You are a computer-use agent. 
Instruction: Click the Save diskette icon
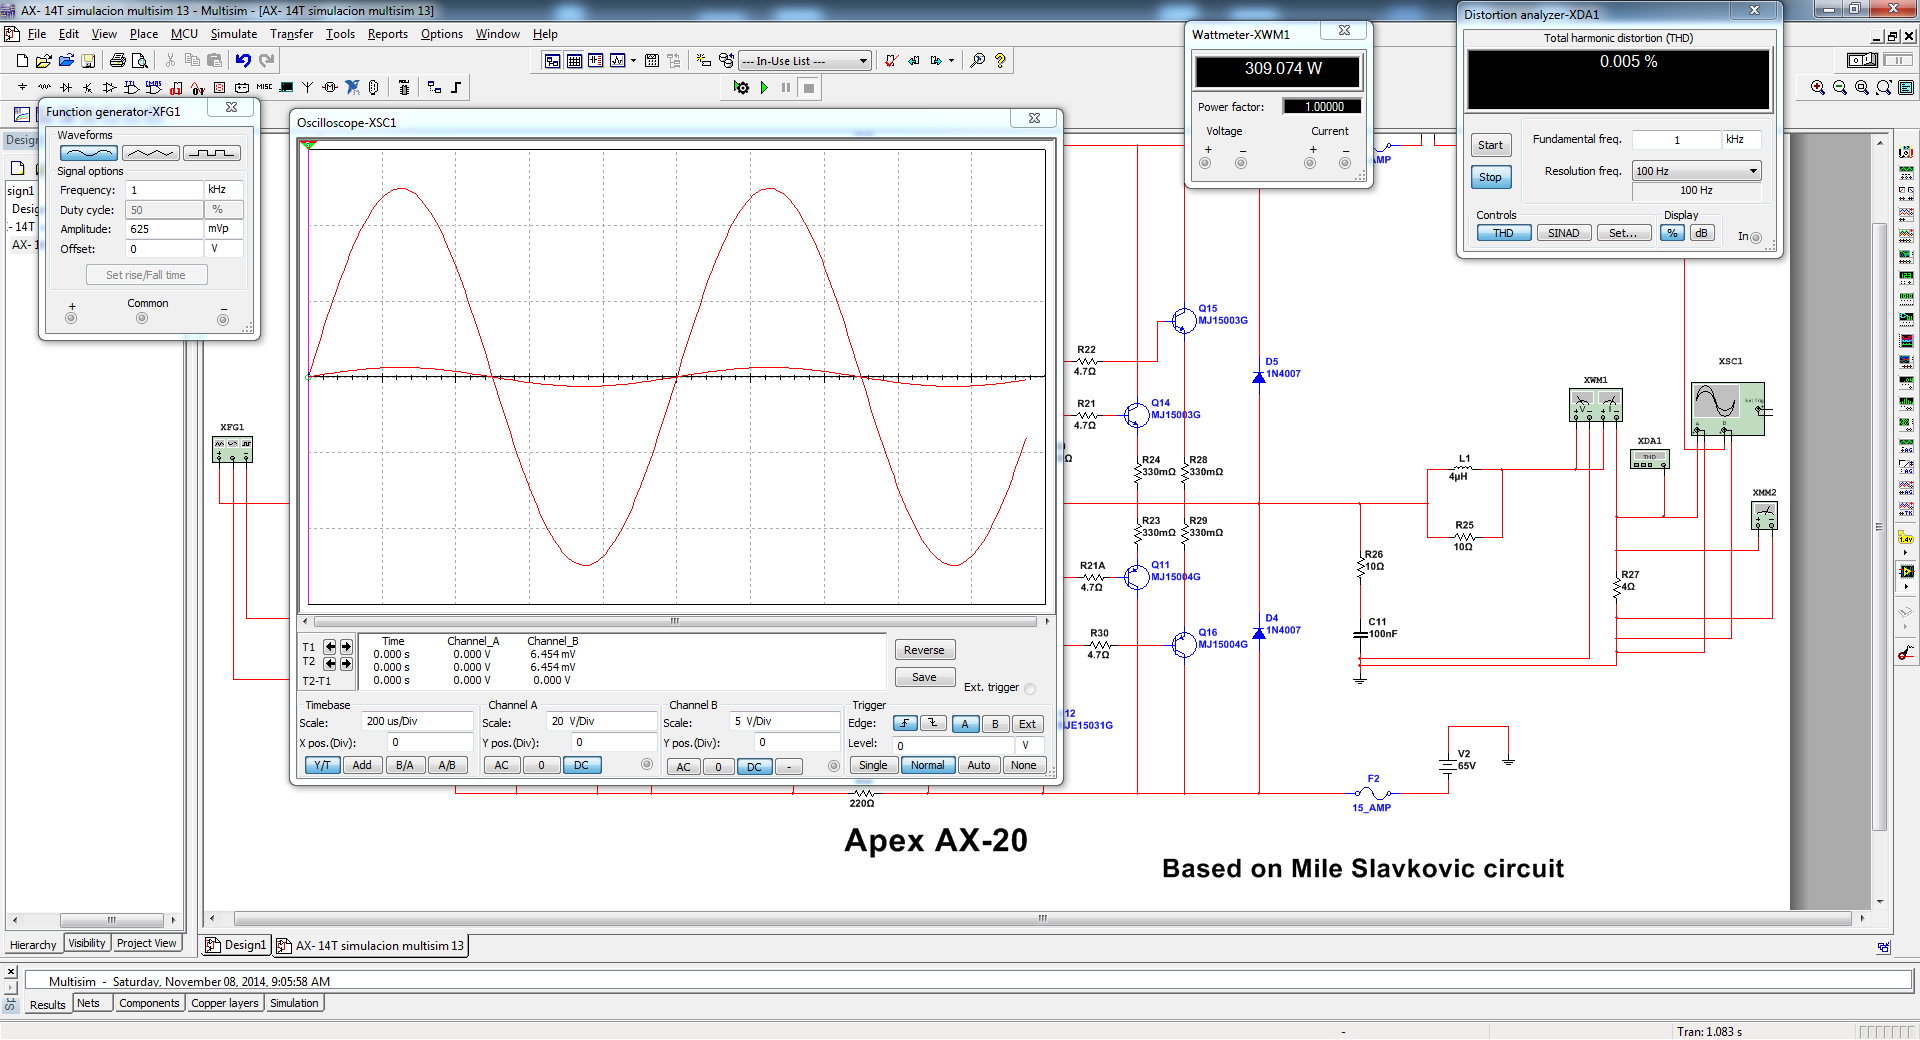click(88, 60)
